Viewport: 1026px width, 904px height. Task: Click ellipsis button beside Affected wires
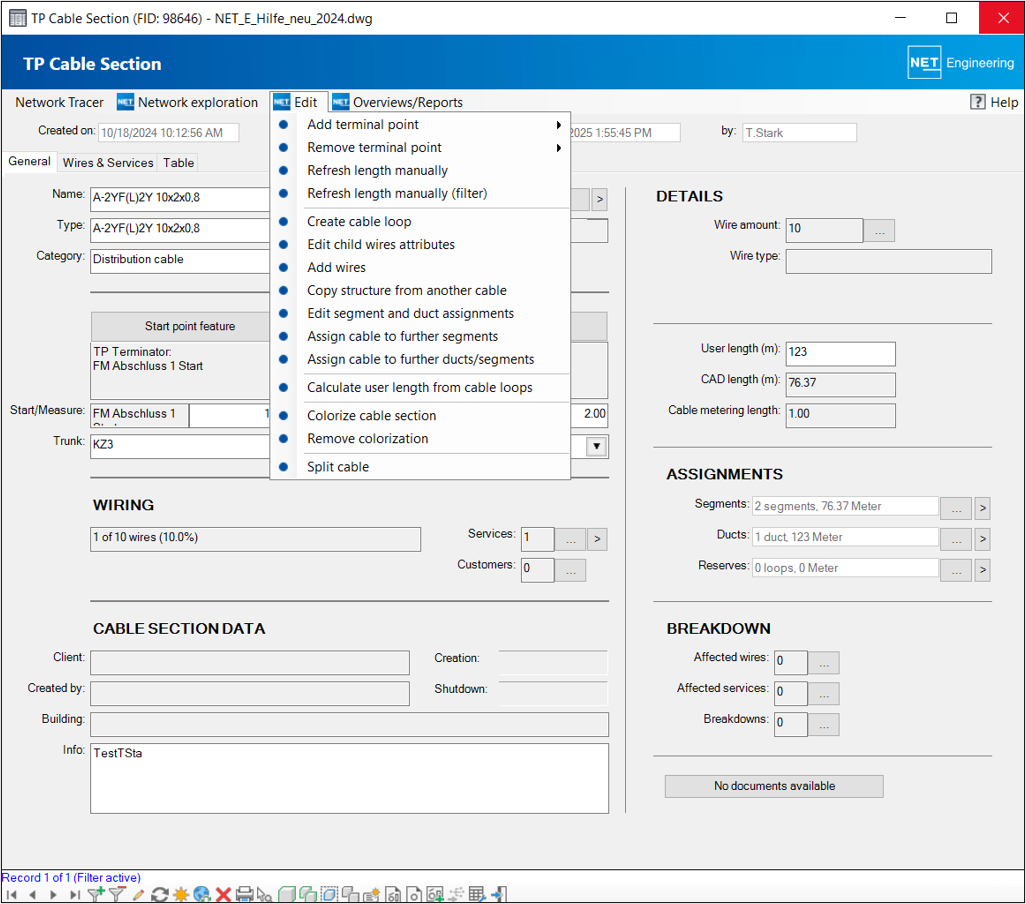pyautogui.click(x=823, y=663)
